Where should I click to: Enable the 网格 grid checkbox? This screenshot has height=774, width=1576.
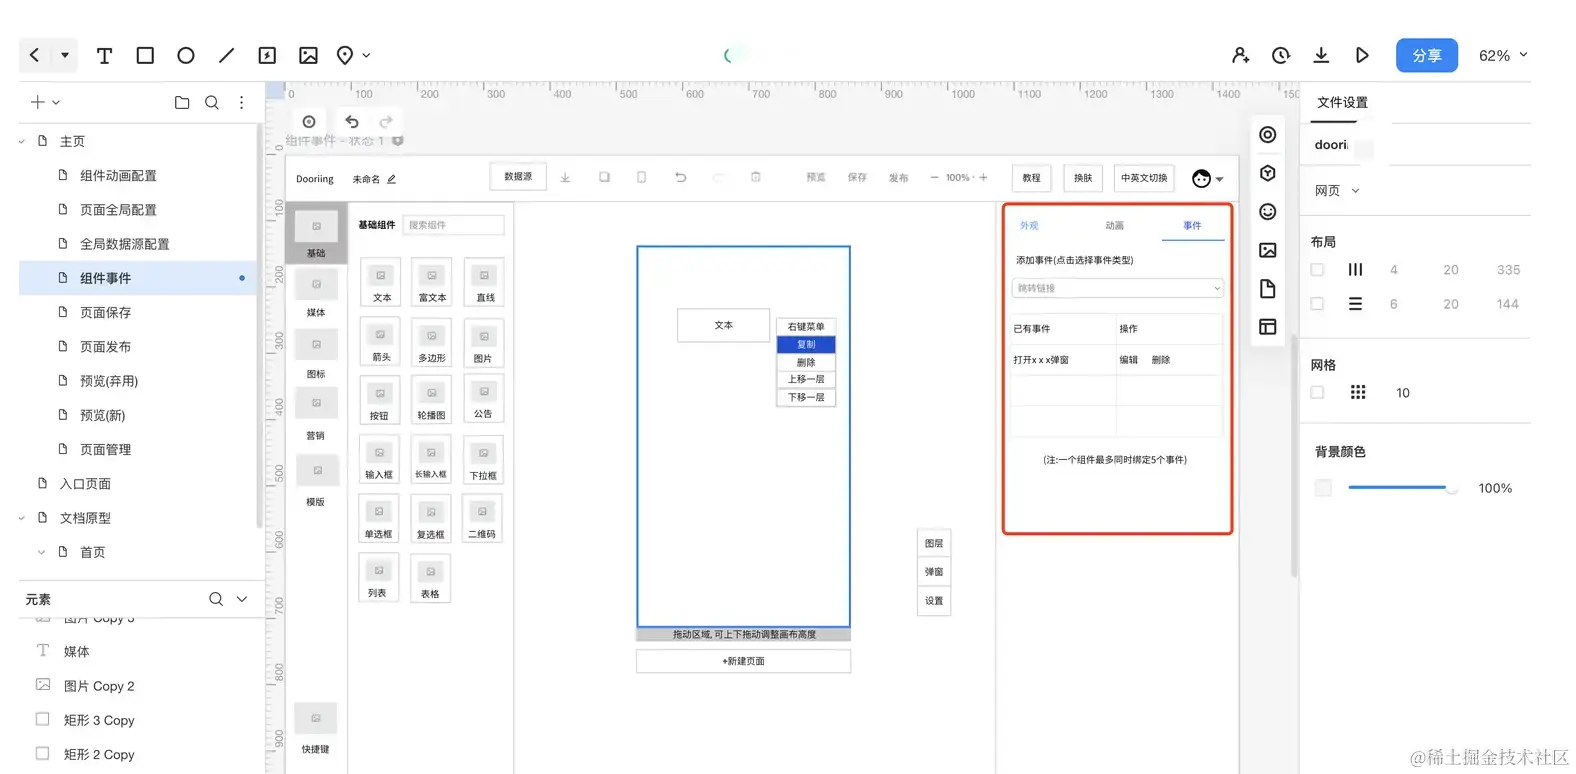coord(1317,393)
